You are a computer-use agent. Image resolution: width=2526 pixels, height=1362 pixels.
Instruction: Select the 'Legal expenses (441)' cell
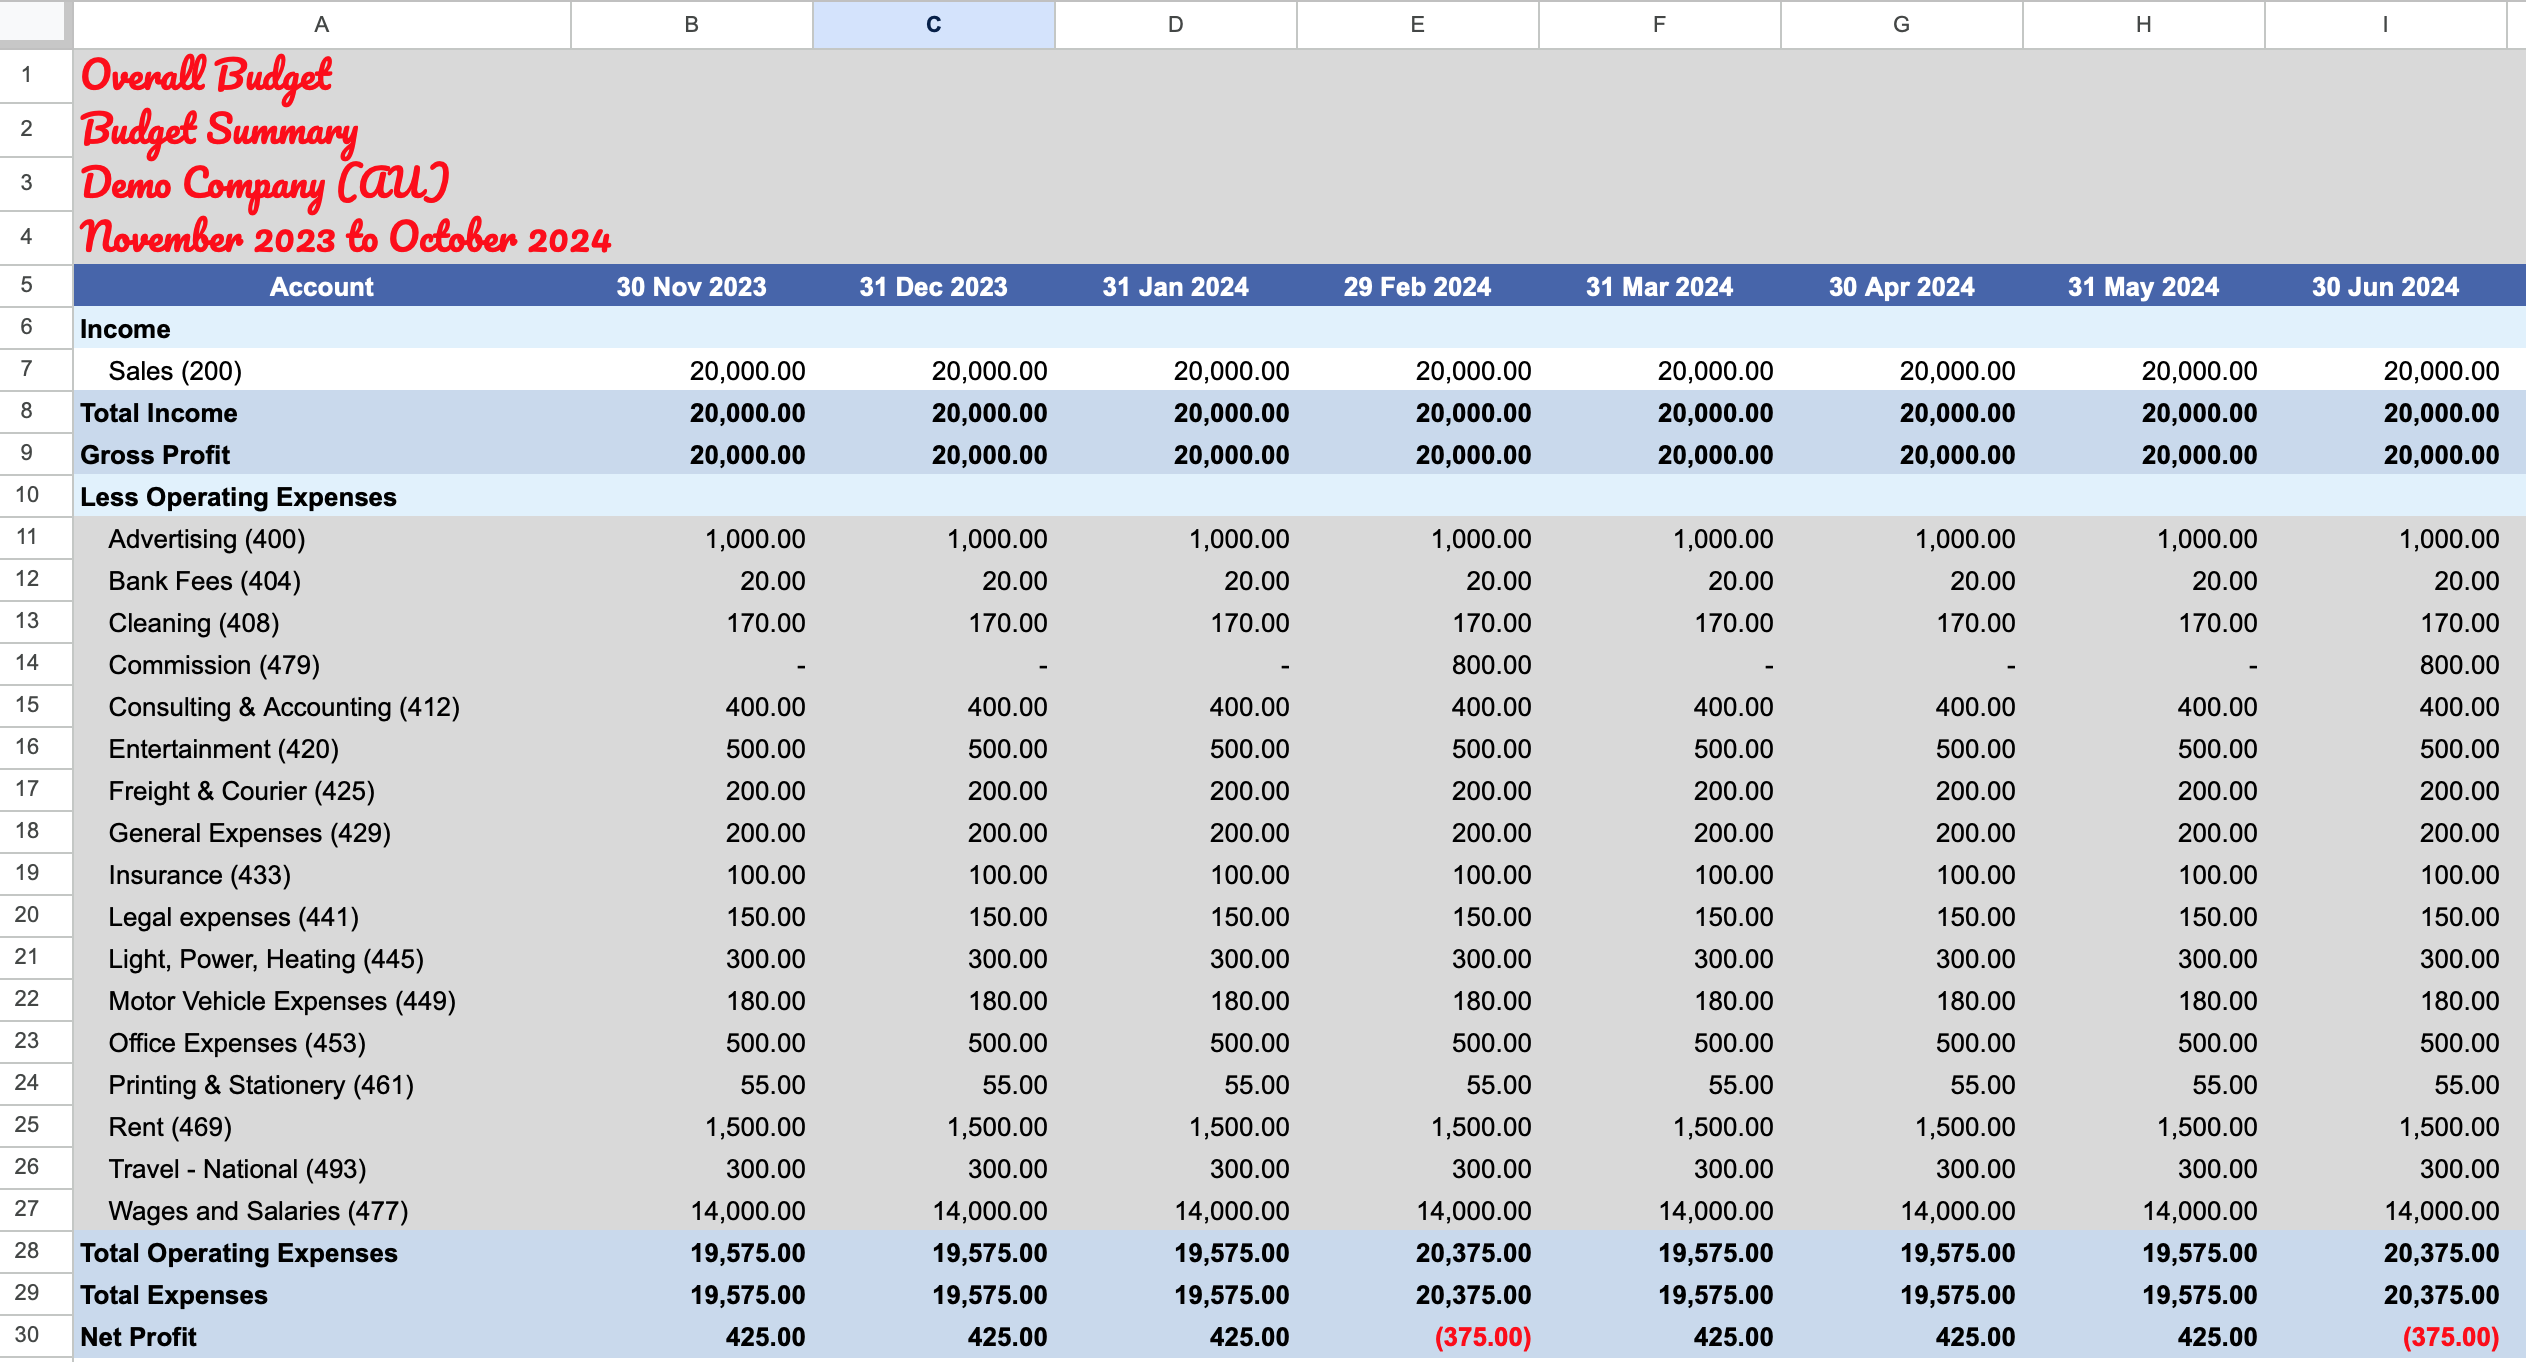click(x=321, y=917)
